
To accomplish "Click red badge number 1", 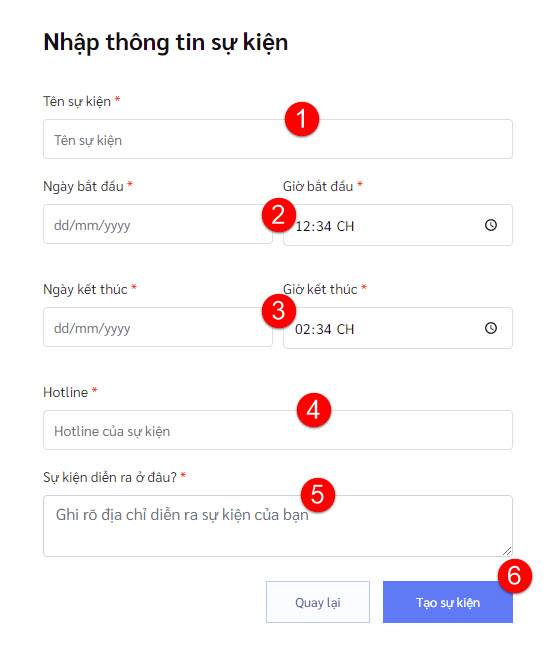I will 302,119.
